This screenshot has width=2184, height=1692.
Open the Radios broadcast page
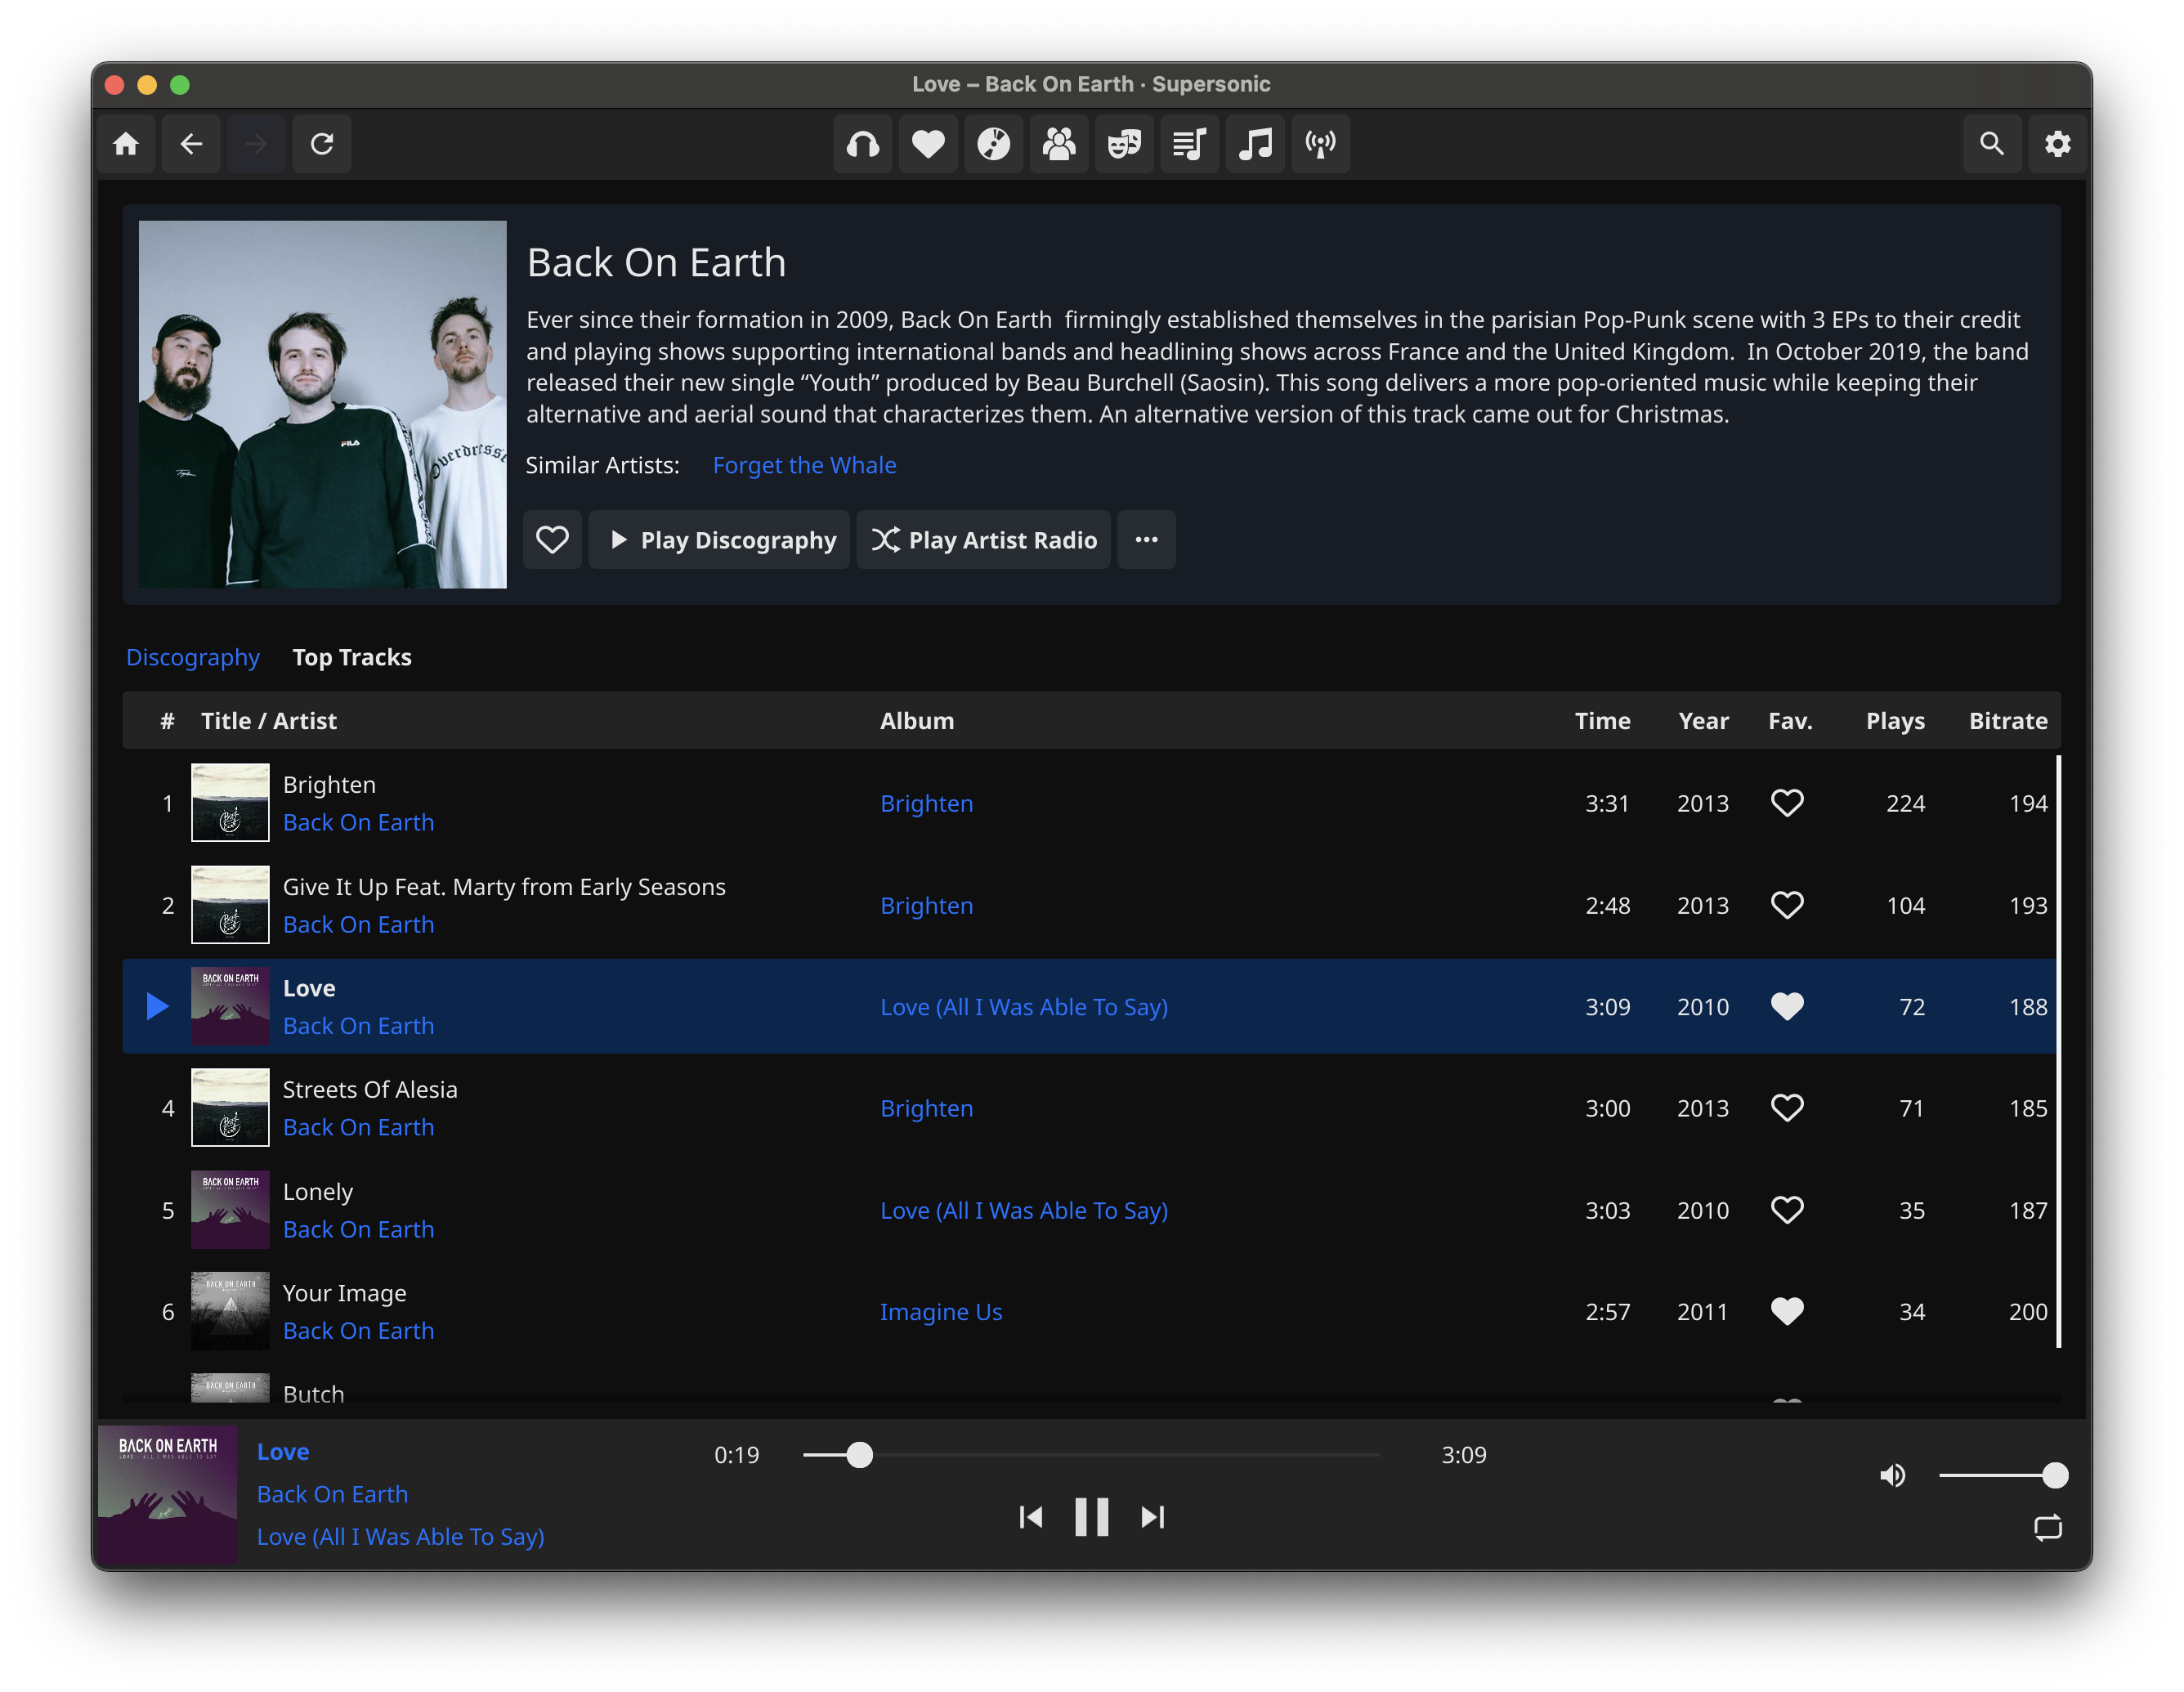tap(1320, 144)
